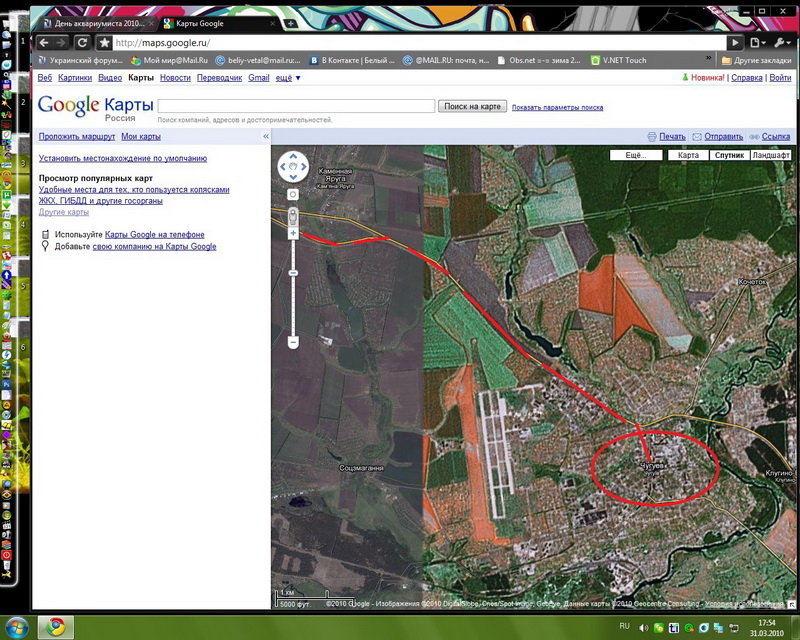Screen dimensions: 800x640
Task: Expand the ещё menu in Google bar
Action: (x=288, y=77)
